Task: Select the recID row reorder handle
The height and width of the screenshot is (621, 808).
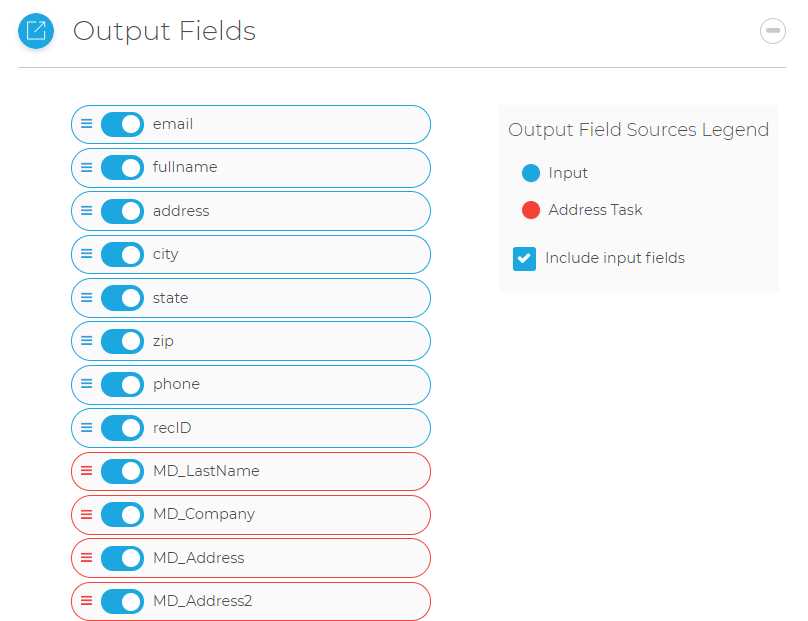Action: pyautogui.click(x=86, y=428)
